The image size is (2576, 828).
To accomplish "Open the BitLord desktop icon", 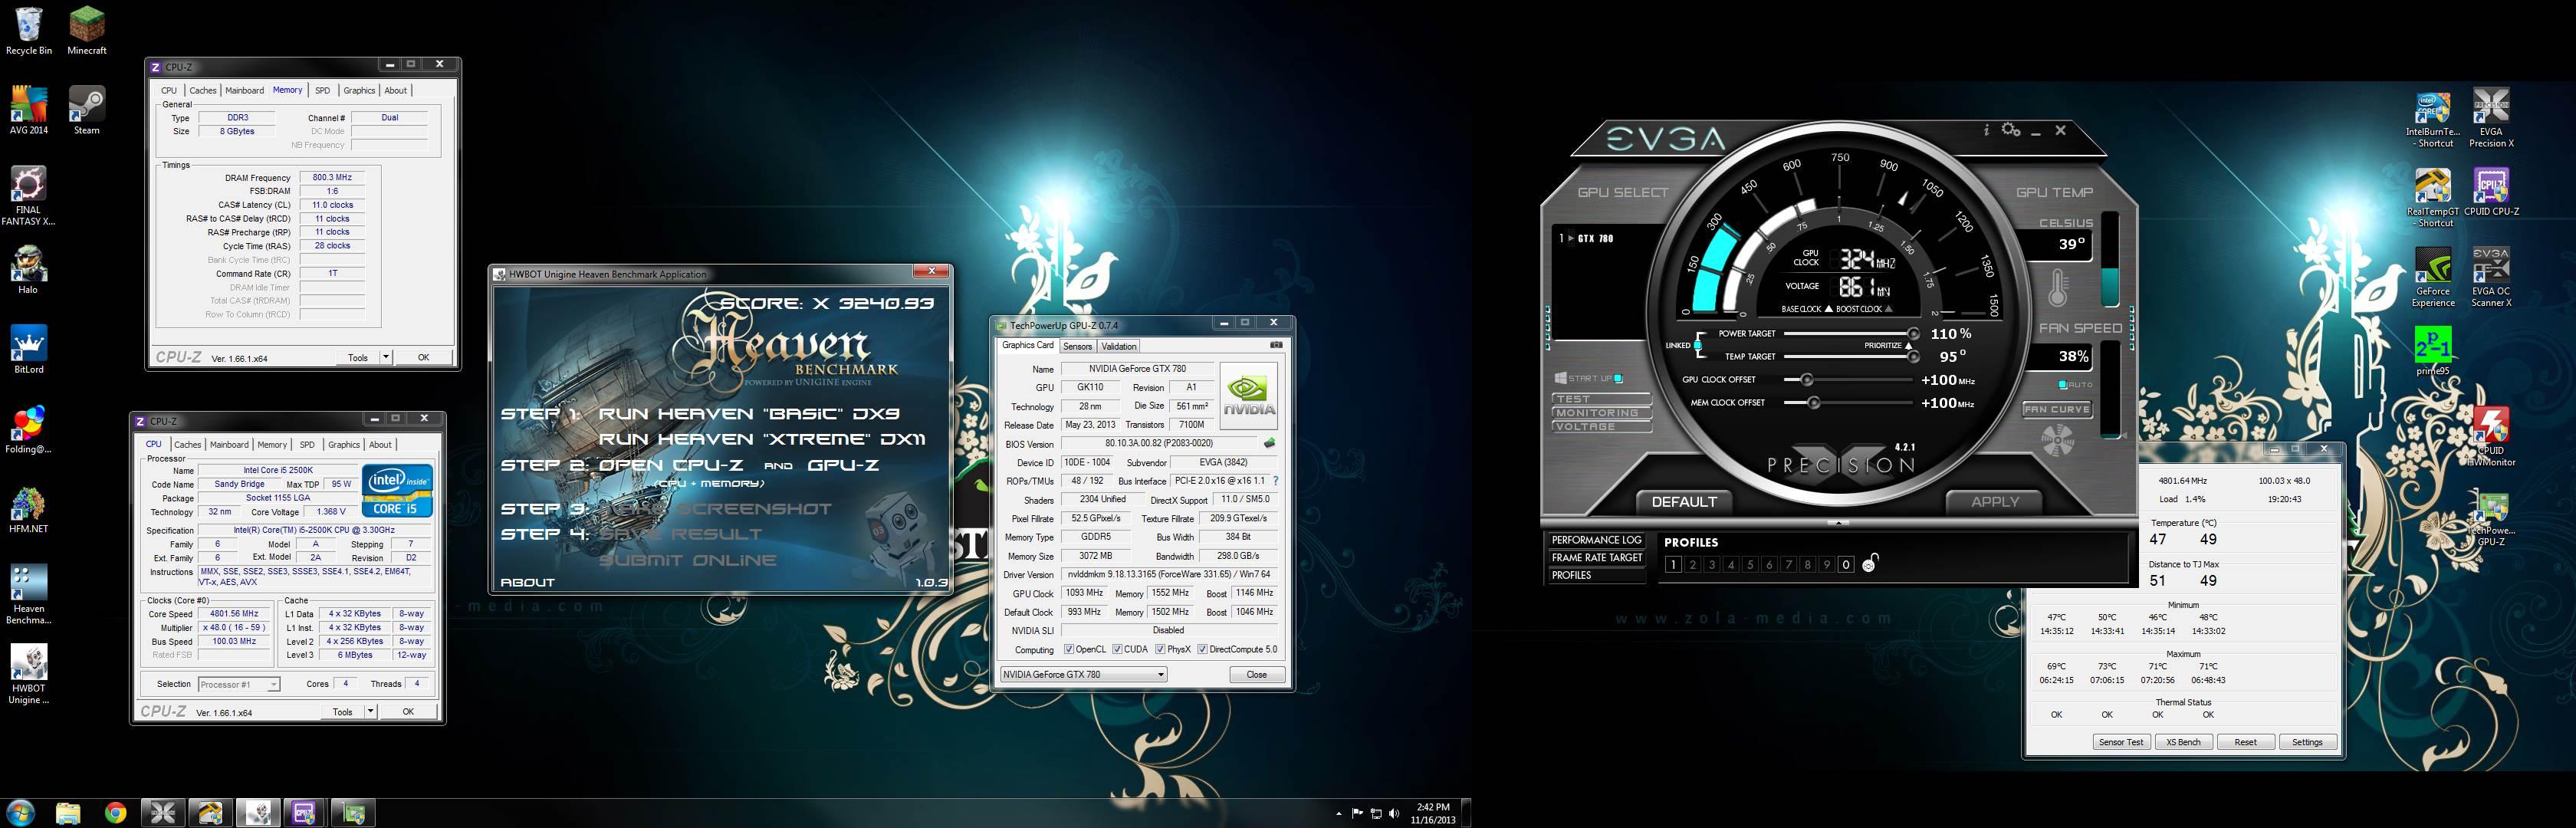I will 29,349.
